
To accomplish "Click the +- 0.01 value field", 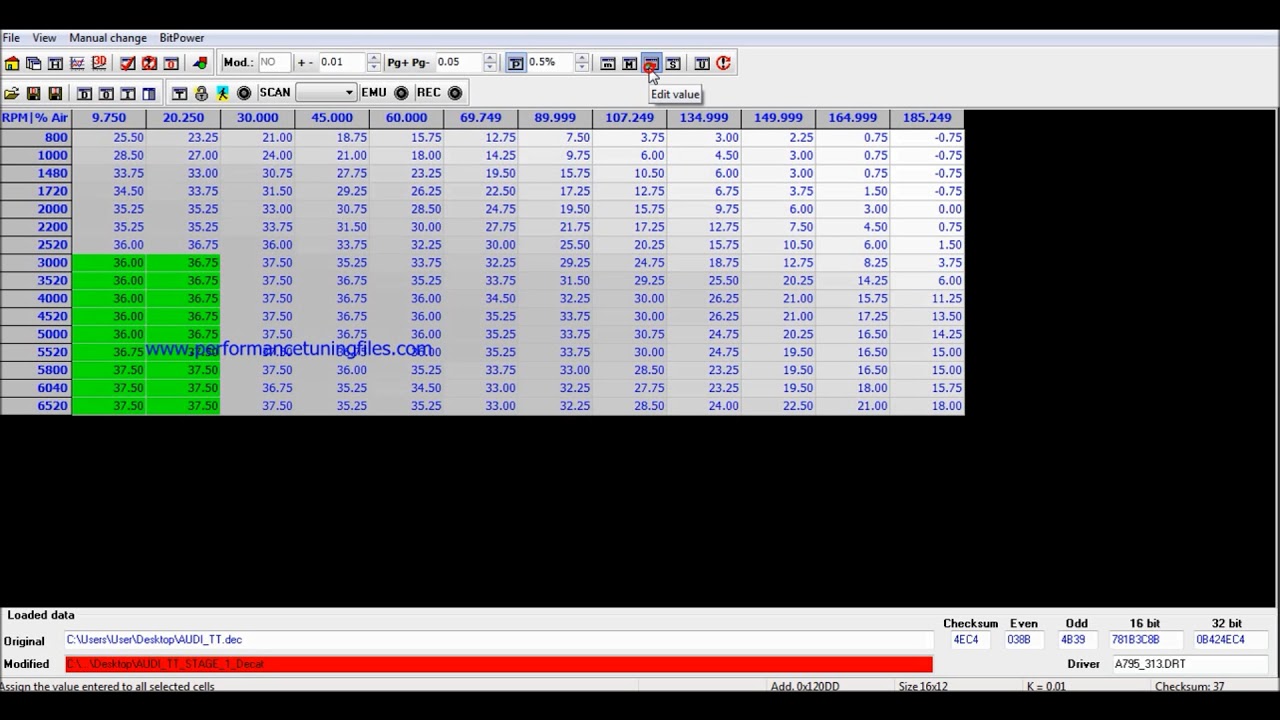I will click(343, 62).
